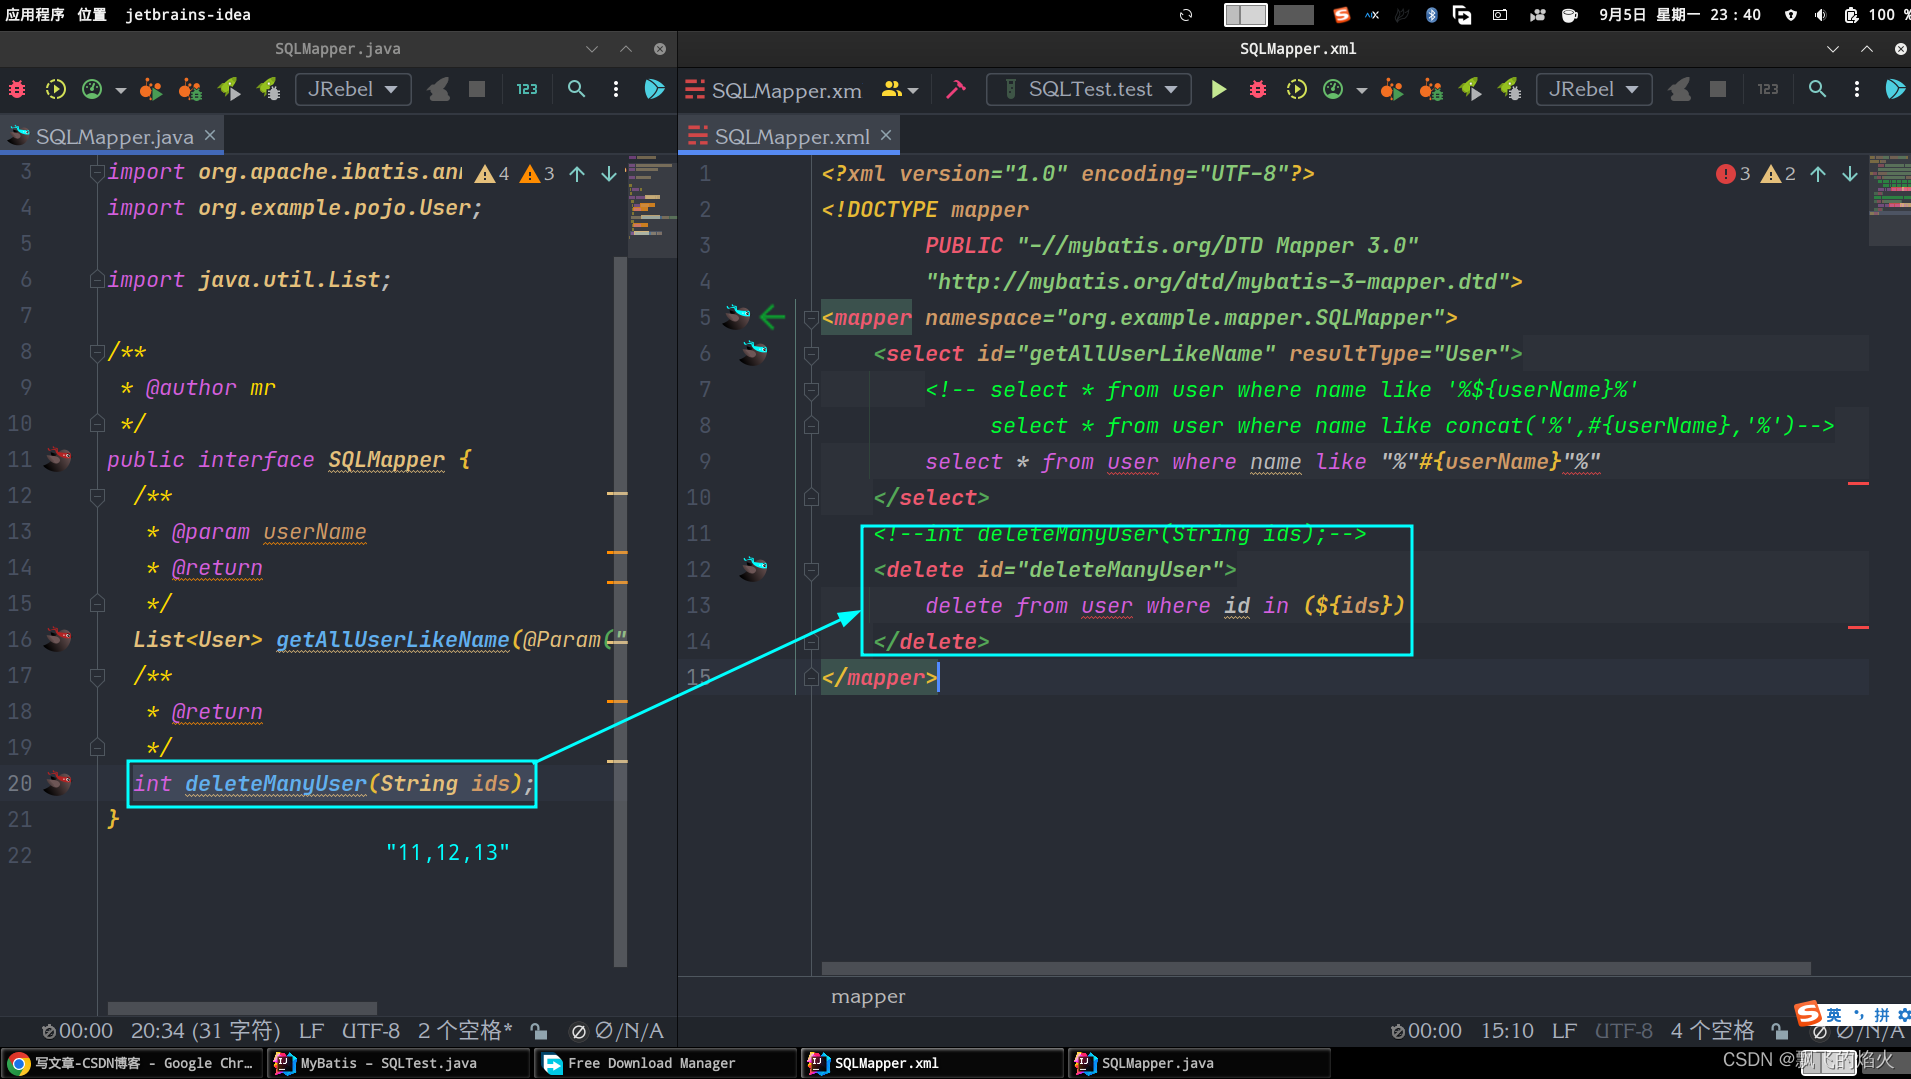Open the 位置 menu in the top panel
This screenshot has height=1079, width=1911.
(x=92, y=15)
